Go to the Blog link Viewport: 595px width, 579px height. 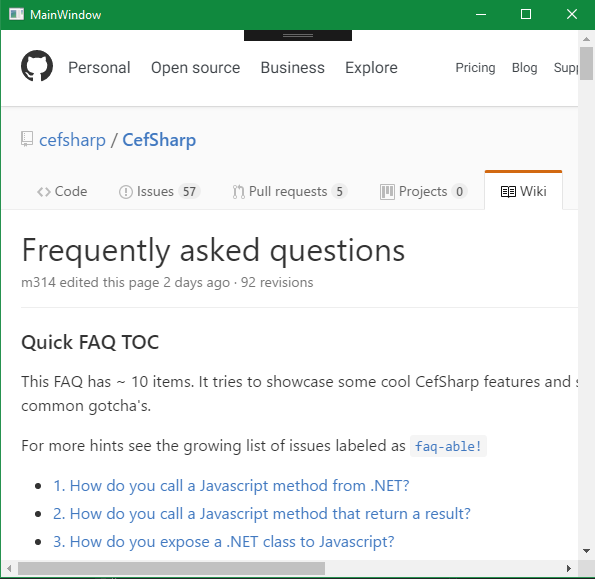click(x=524, y=68)
